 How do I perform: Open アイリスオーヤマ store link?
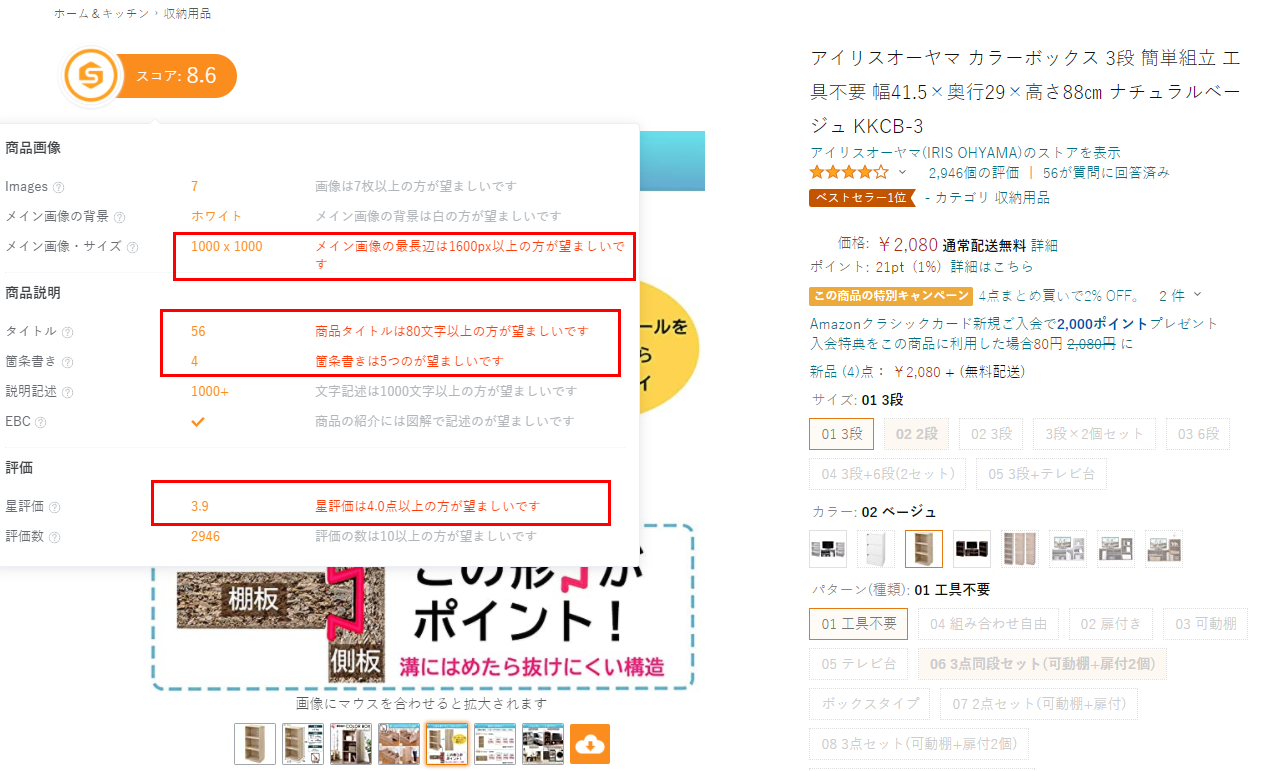965,152
